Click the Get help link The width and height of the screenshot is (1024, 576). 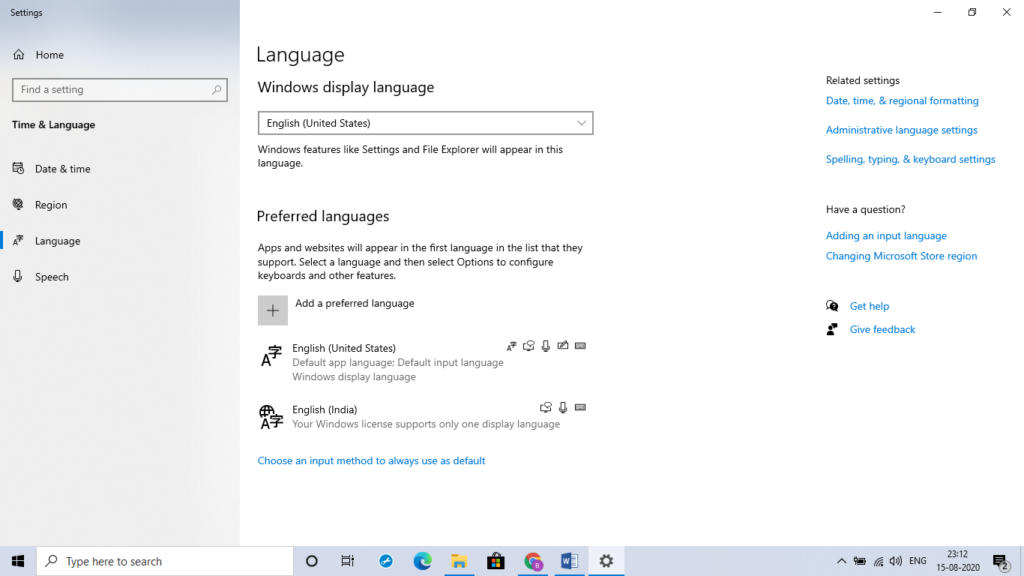(x=869, y=306)
